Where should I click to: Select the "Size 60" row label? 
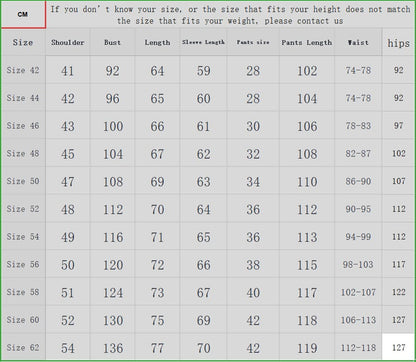coord(23,320)
